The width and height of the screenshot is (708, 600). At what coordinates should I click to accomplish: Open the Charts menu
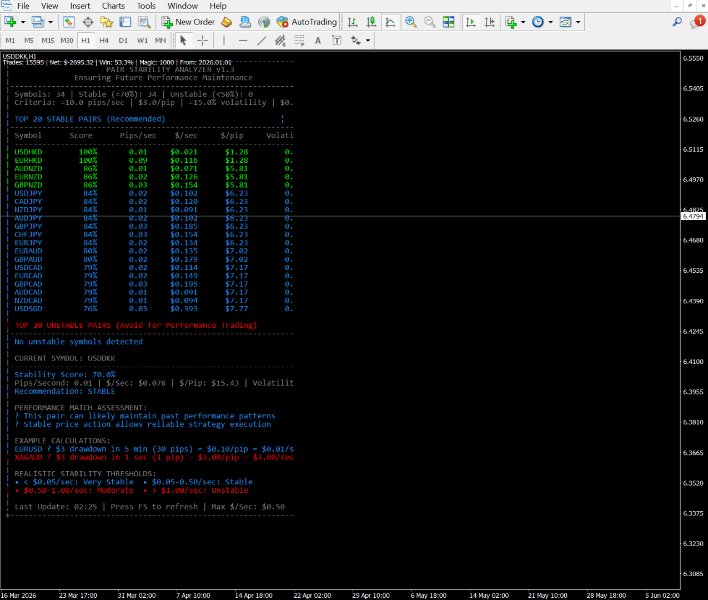click(x=113, y=6)
